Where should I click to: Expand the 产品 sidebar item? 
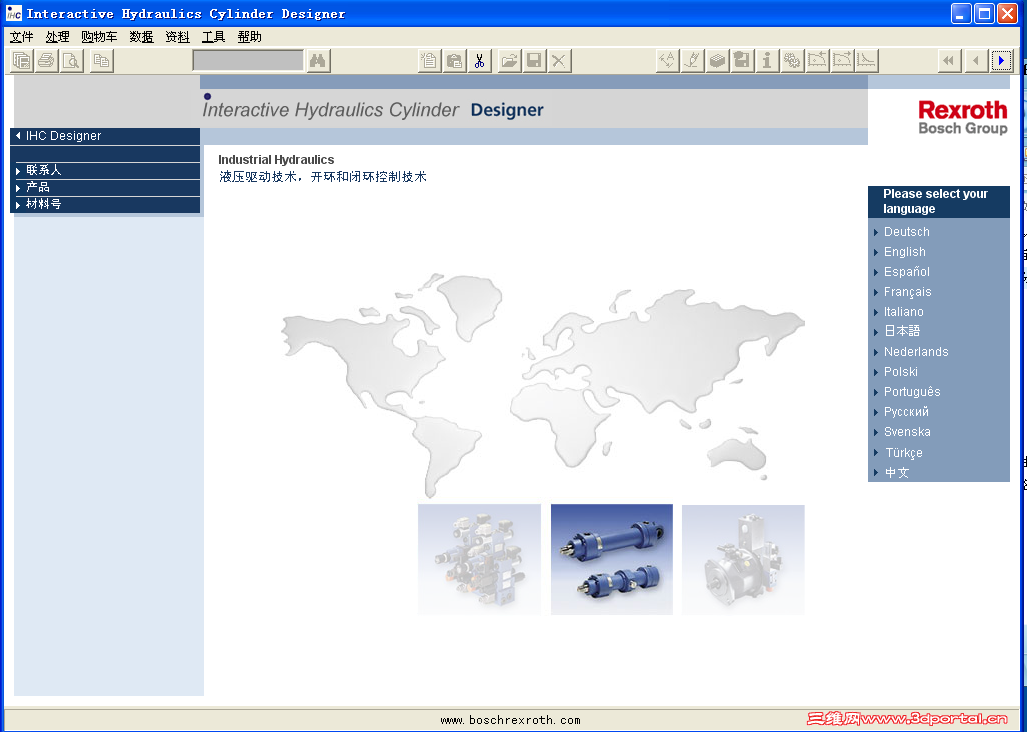105,187
